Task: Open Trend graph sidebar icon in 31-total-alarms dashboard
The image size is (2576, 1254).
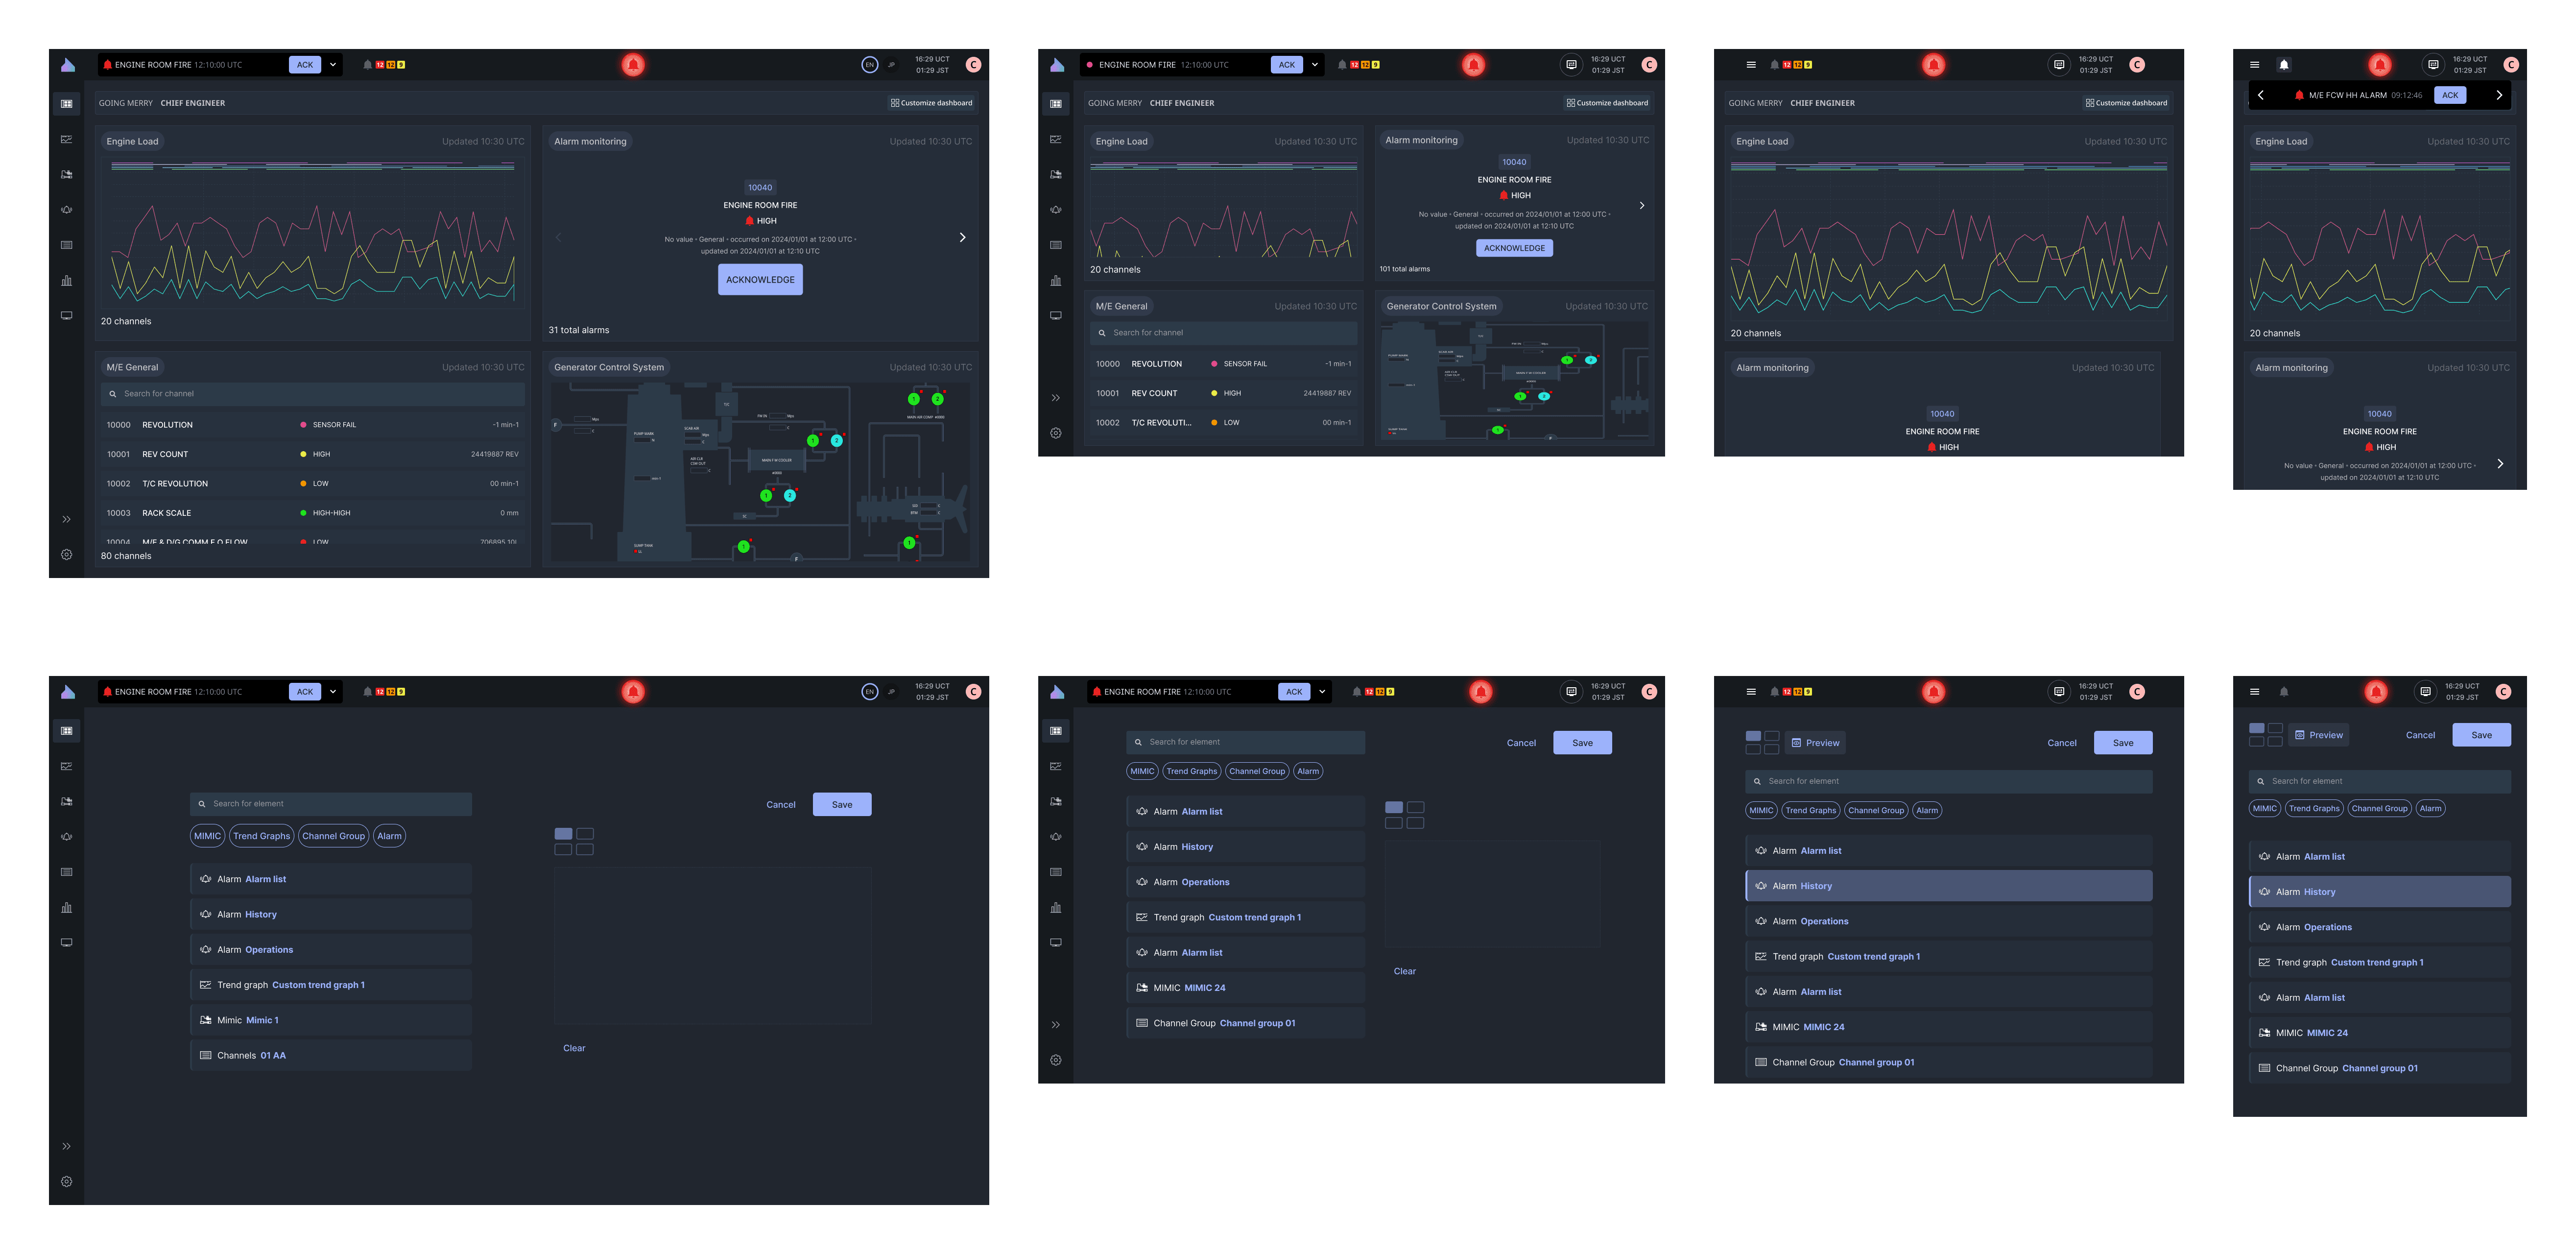Action: coord(66,139)
